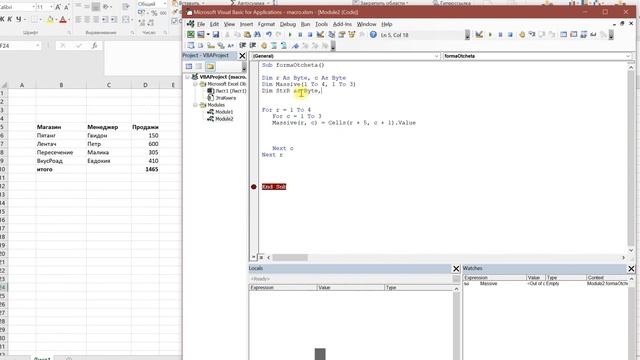Viewport: 640px width, 360px height.
Task: Close the Locals window panel
Action: (x=456, y=268)
